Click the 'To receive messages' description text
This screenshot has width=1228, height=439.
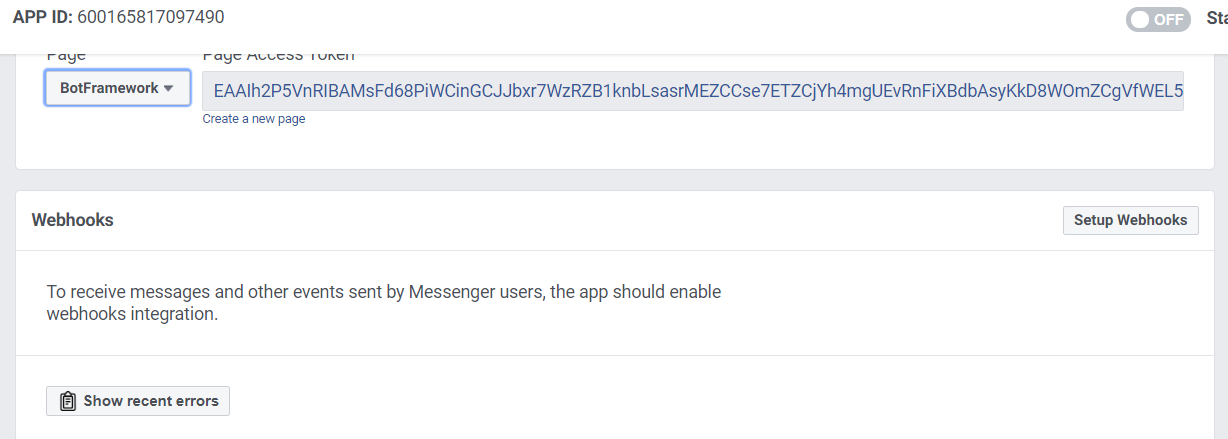click(x=383, y=292)
